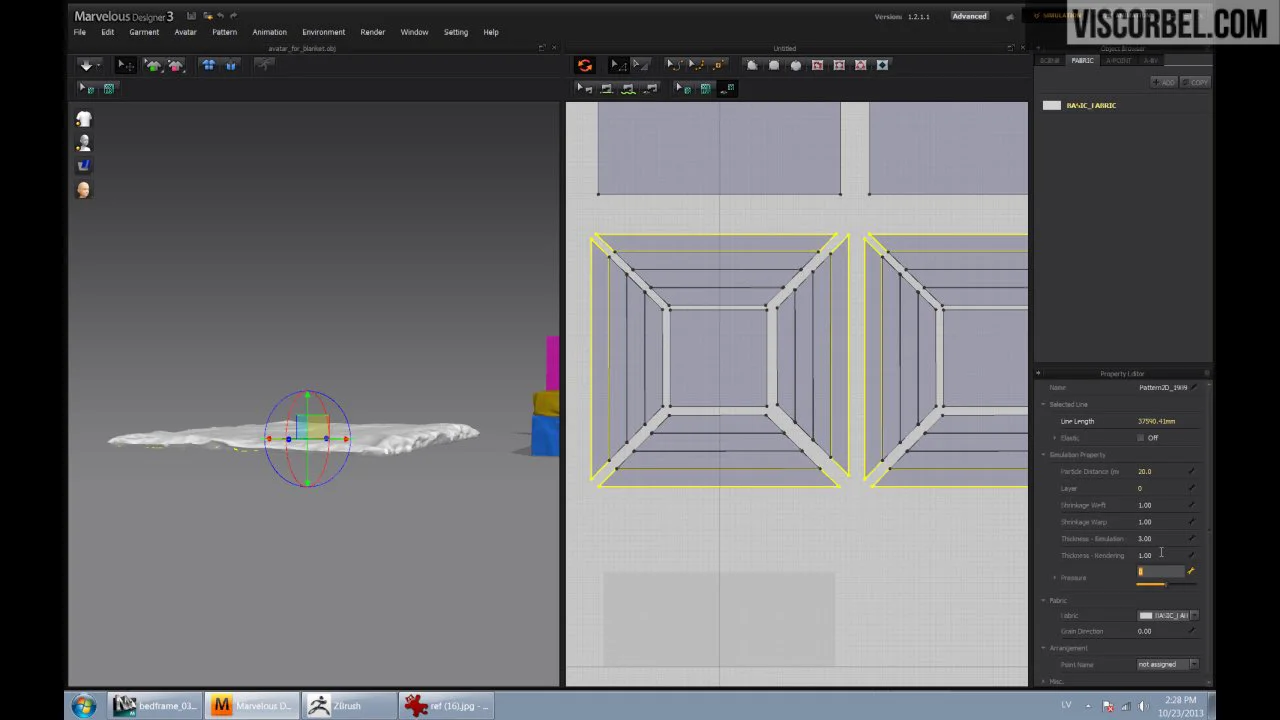
Task: Open ref (16).jpg task in the taskbar
Action: click(x=445, y=706)
